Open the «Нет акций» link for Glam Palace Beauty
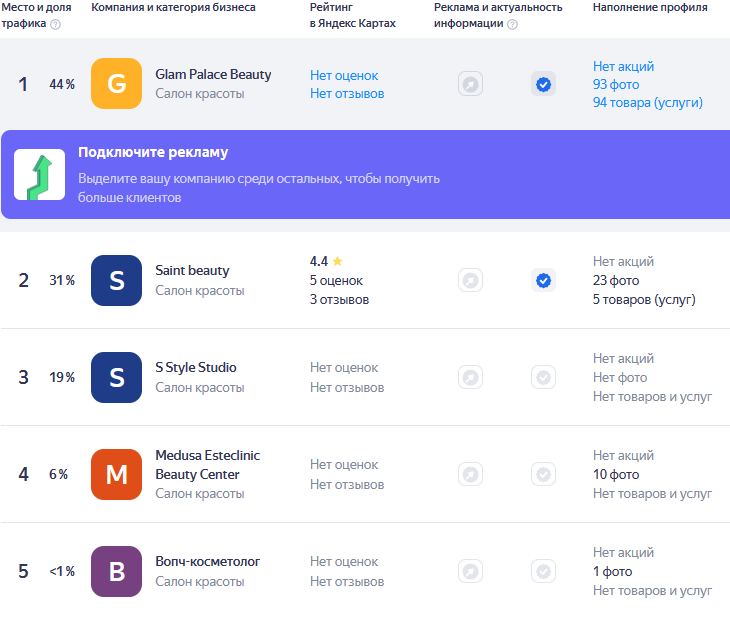 point(623,67)
